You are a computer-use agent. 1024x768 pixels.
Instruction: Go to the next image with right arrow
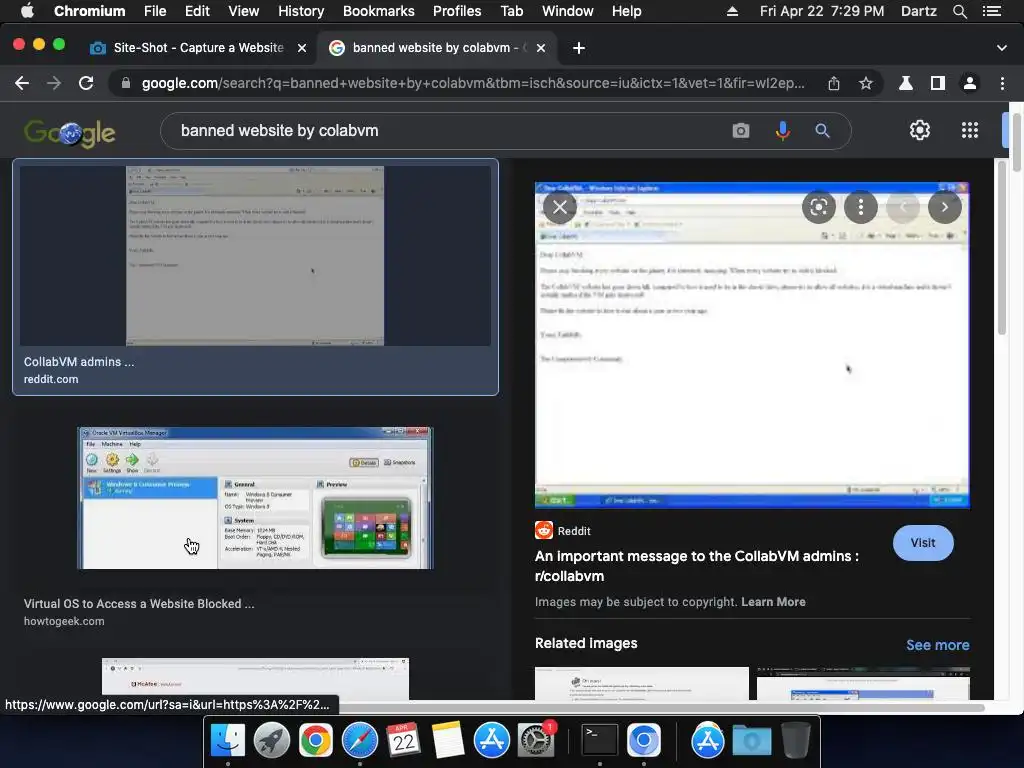944,207
